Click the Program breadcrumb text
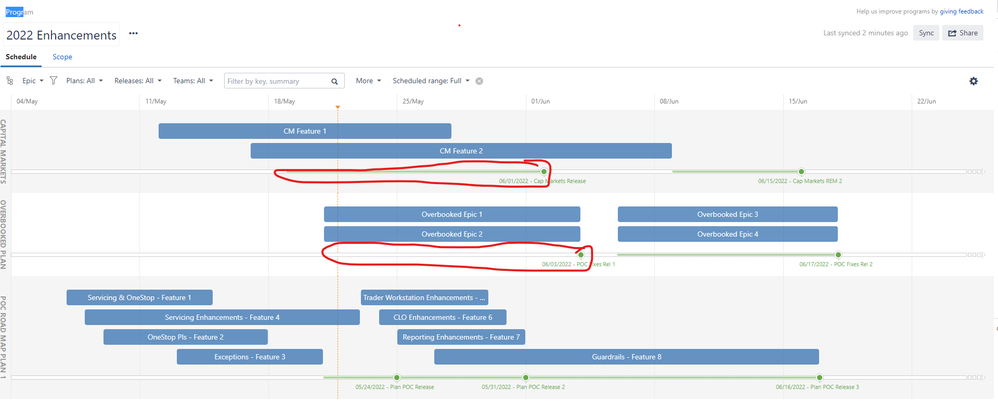Image resolution: width=998 pixels, height=416 pixels. pyautogui.click(x=20, y=12)
